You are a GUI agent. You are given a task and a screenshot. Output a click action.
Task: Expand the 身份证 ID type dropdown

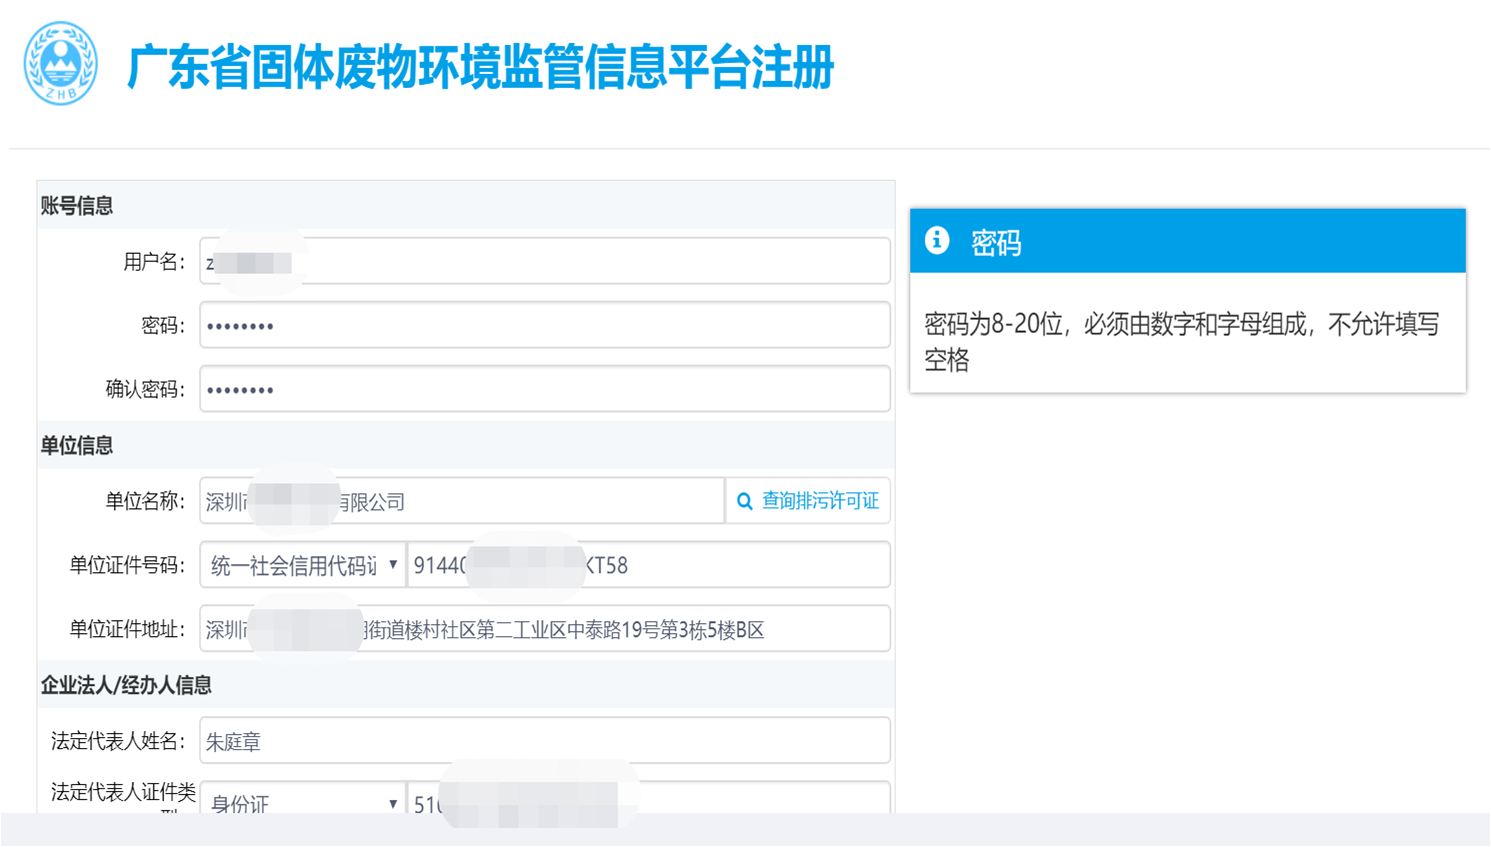(302, 802)
